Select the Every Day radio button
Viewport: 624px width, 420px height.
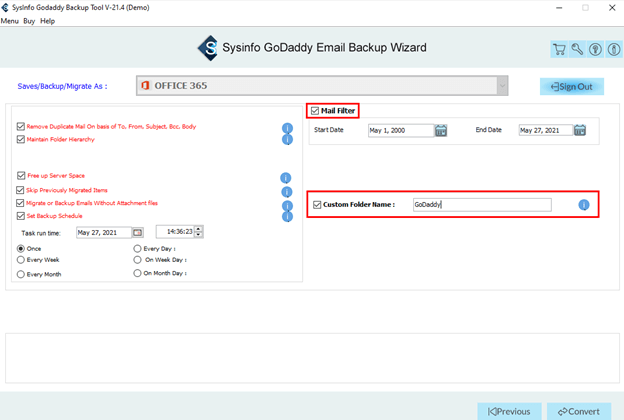tap(137, 248)
